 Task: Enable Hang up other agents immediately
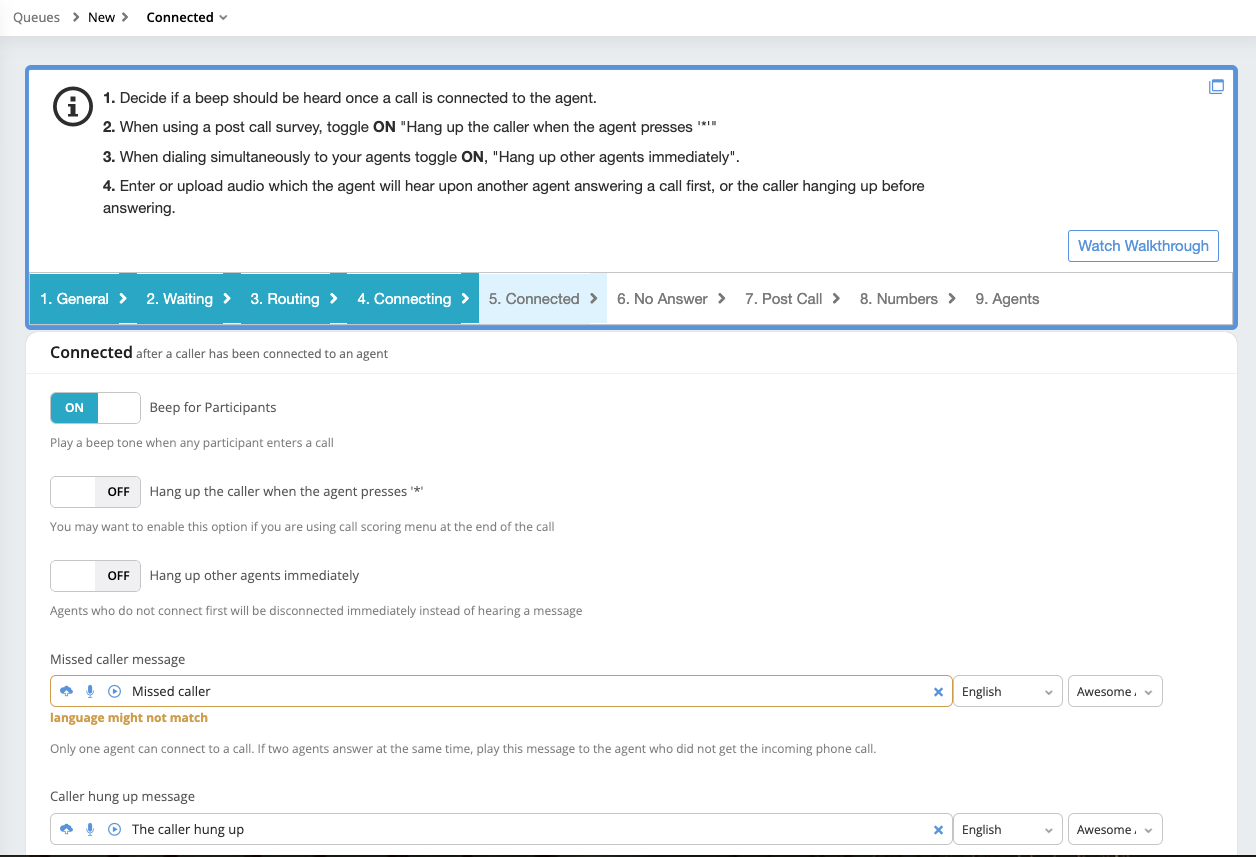pyautogui.click(x=95, y=575)
